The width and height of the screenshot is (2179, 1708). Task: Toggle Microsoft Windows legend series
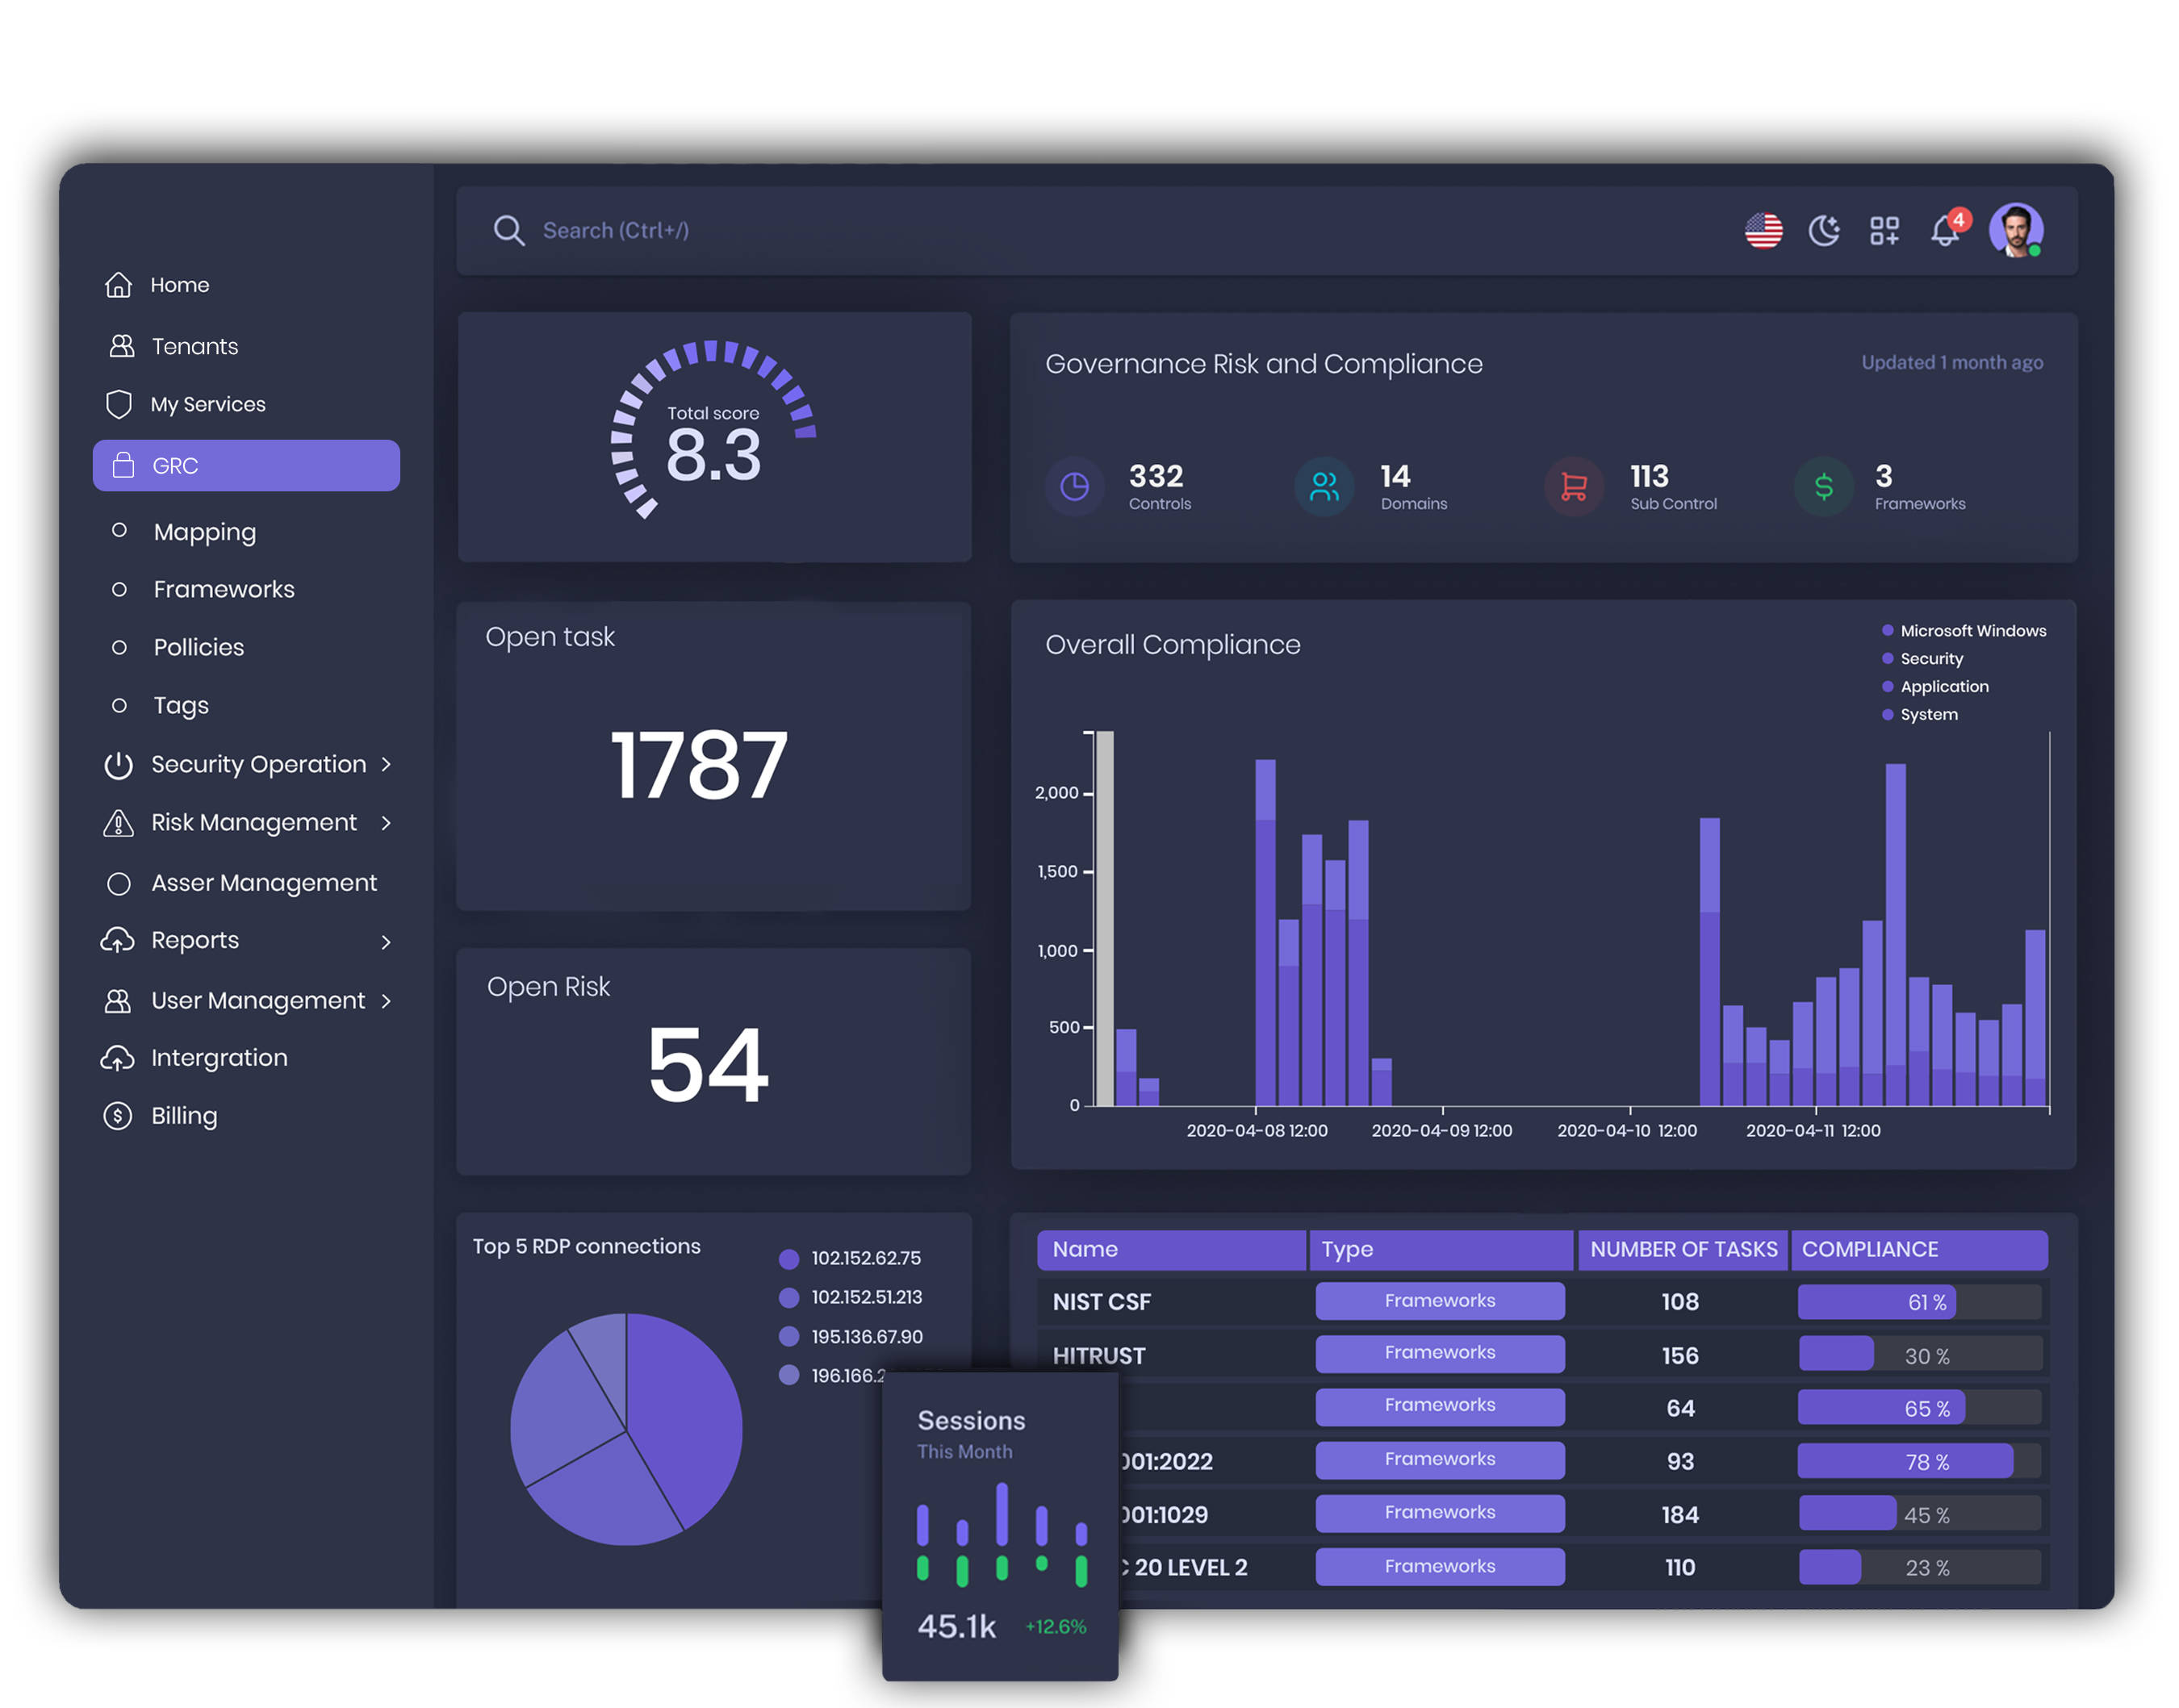tap(1964, 631)
